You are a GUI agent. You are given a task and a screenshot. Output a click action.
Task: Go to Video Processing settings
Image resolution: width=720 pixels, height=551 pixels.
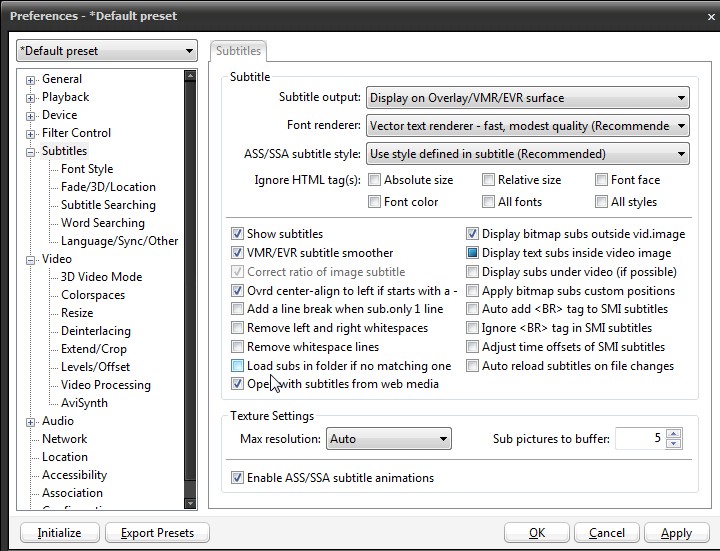coord(106,386)
